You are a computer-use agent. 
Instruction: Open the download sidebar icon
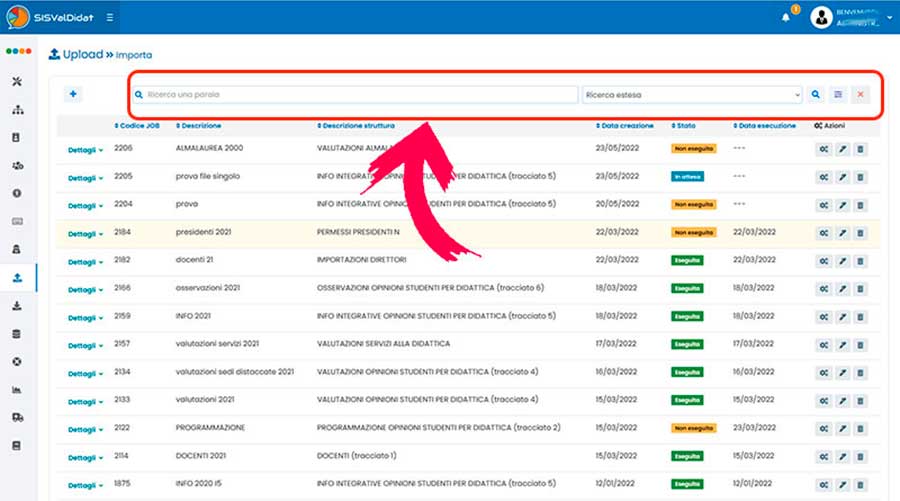pos(15,305)
